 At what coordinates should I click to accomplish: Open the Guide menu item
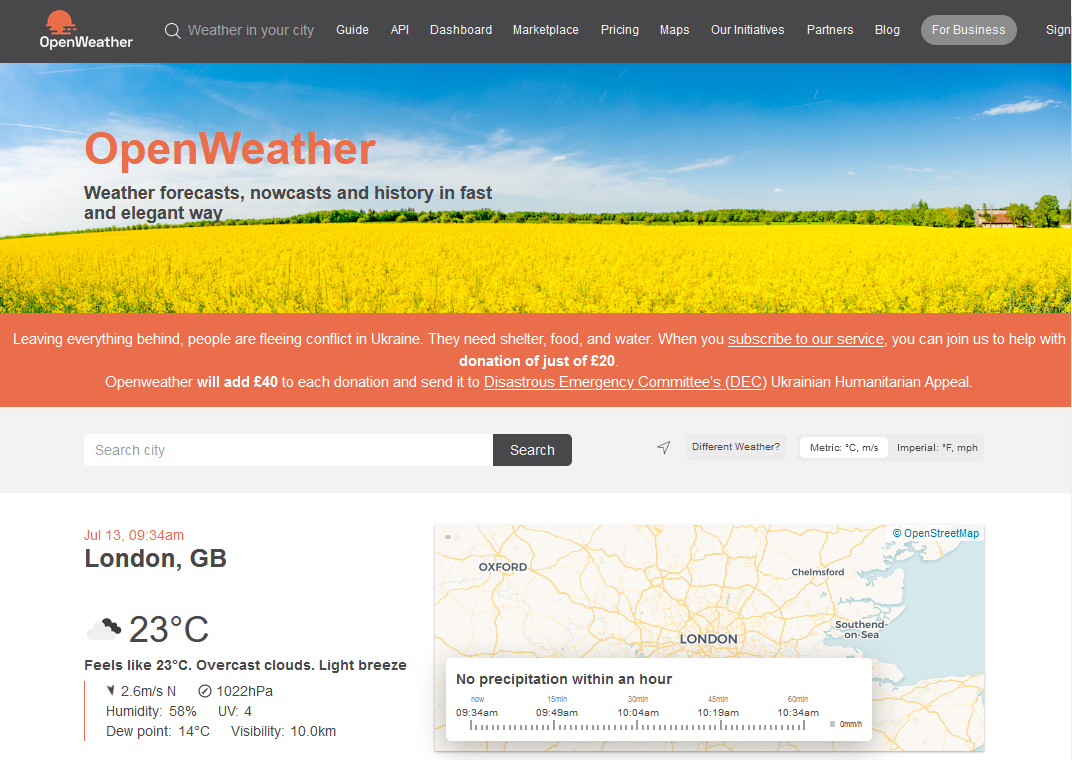click(x=352, y=30)
